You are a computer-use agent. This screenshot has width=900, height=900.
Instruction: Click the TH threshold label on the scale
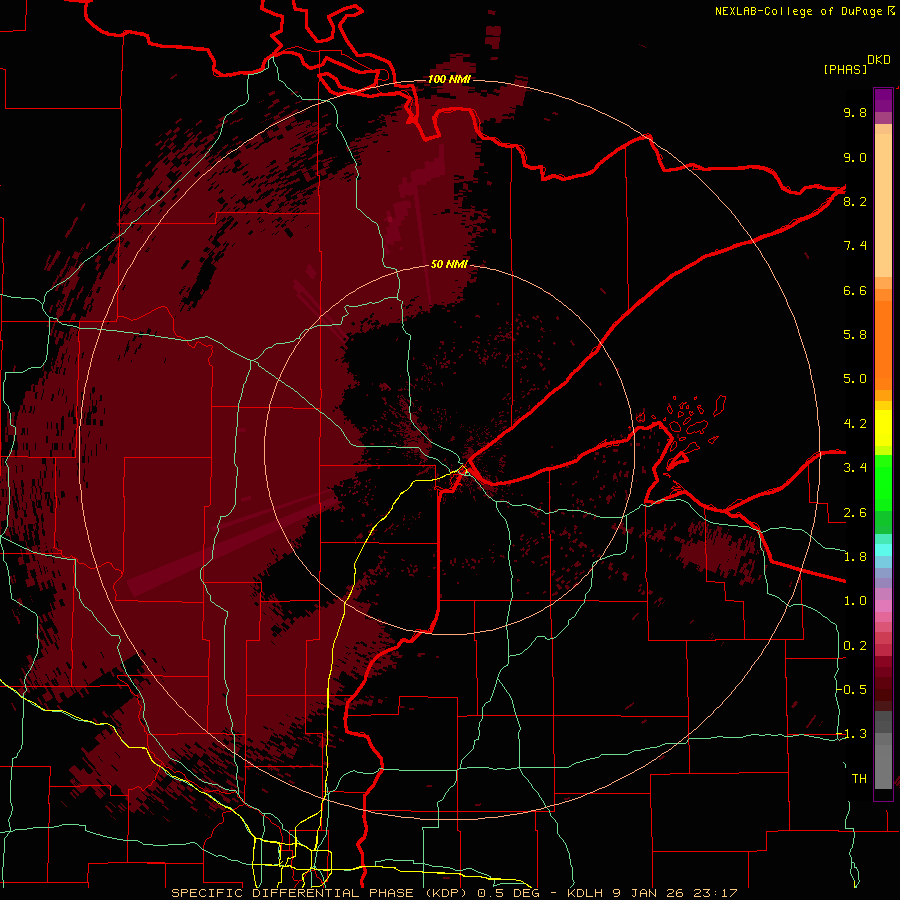(859, 779)
